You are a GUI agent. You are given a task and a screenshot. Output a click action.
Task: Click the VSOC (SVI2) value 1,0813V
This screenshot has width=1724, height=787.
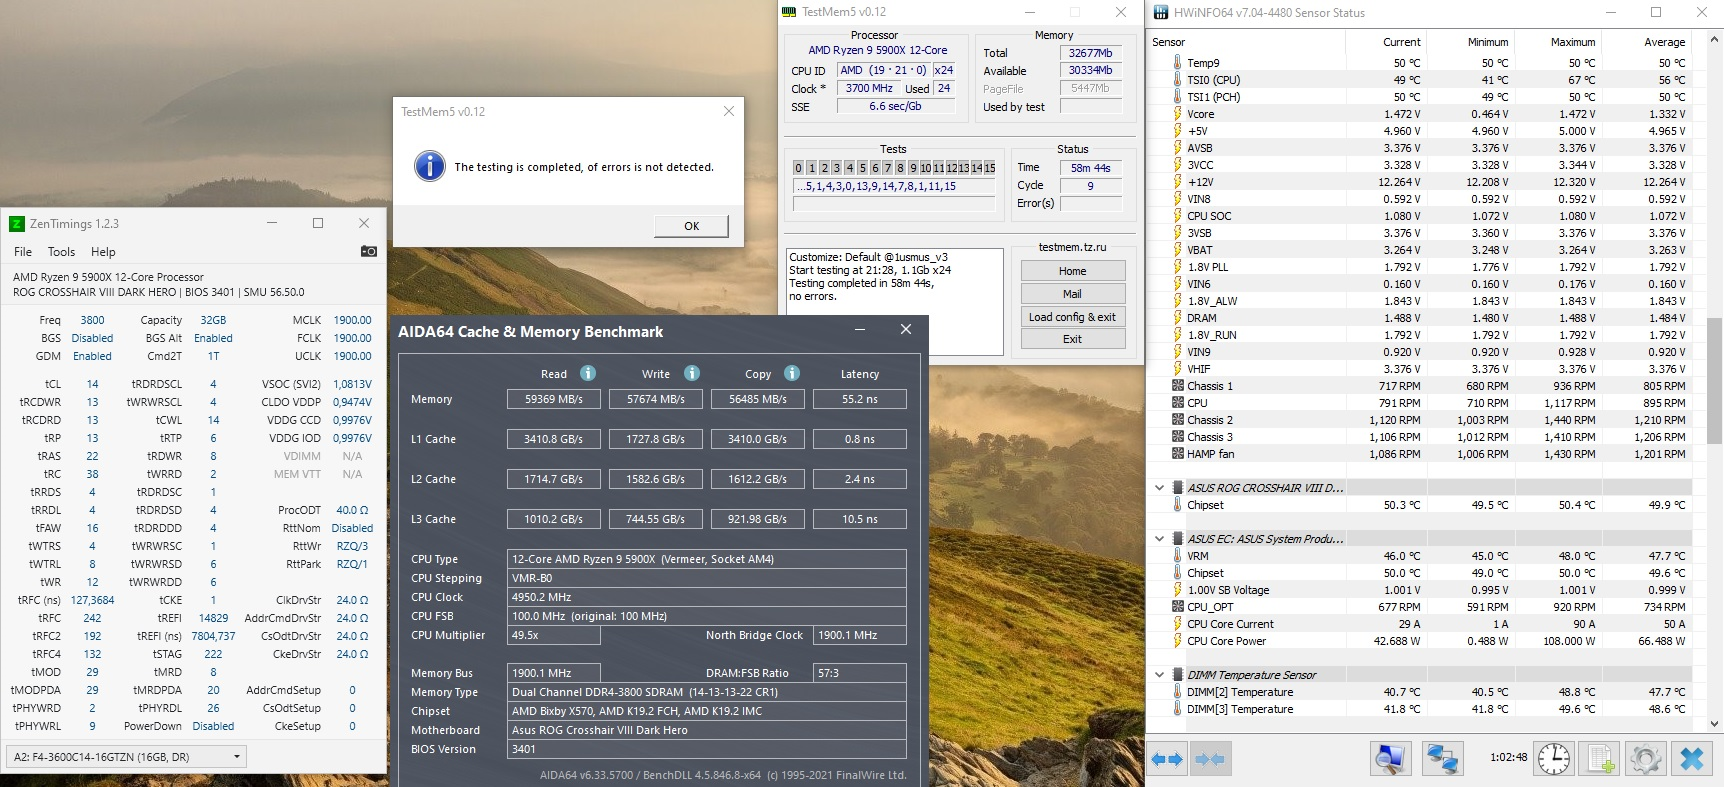coord(352,384)
